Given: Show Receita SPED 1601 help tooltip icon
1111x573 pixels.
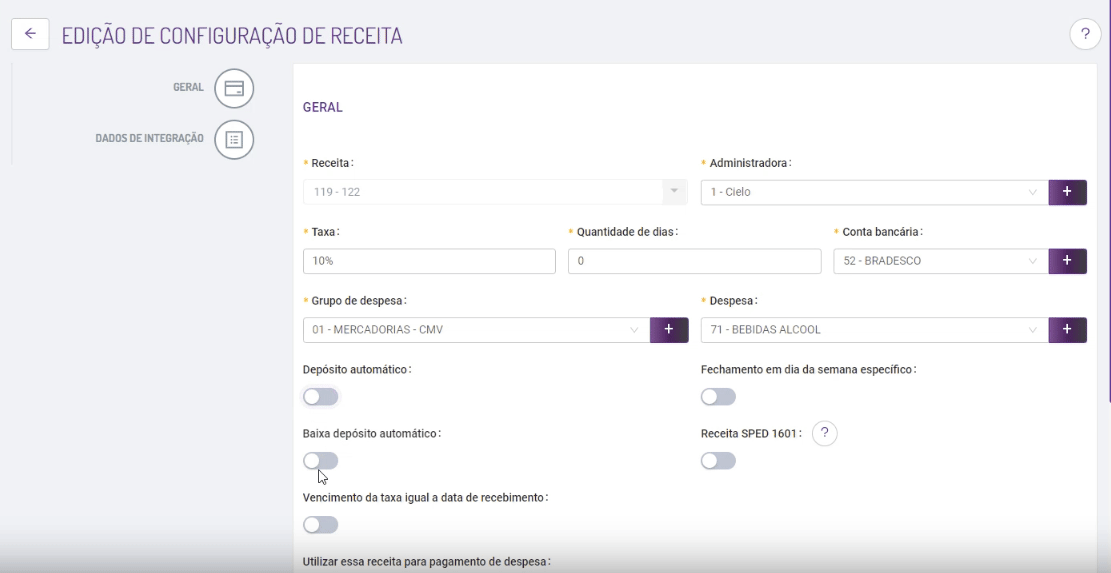Looking at the screenshot, I should click(x=824, y=434).
